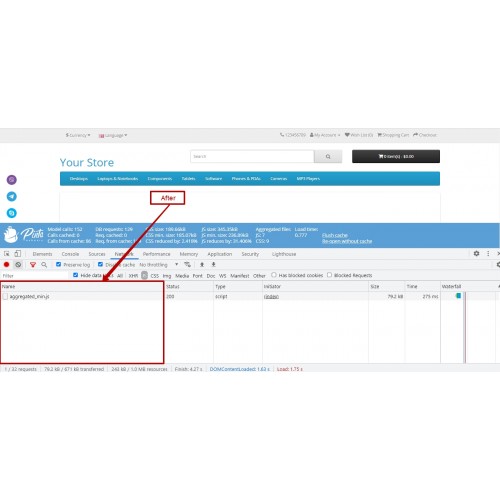Screen dimensions: 500x500
Task: Click the Flush cache link
Action: [x=335, y=235]
